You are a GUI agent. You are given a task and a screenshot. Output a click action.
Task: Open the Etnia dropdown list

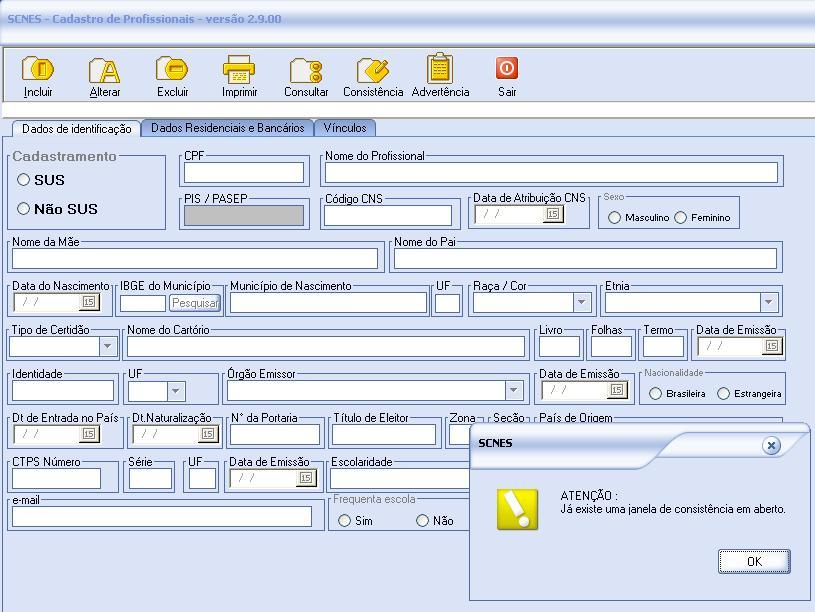pos(768,302)
